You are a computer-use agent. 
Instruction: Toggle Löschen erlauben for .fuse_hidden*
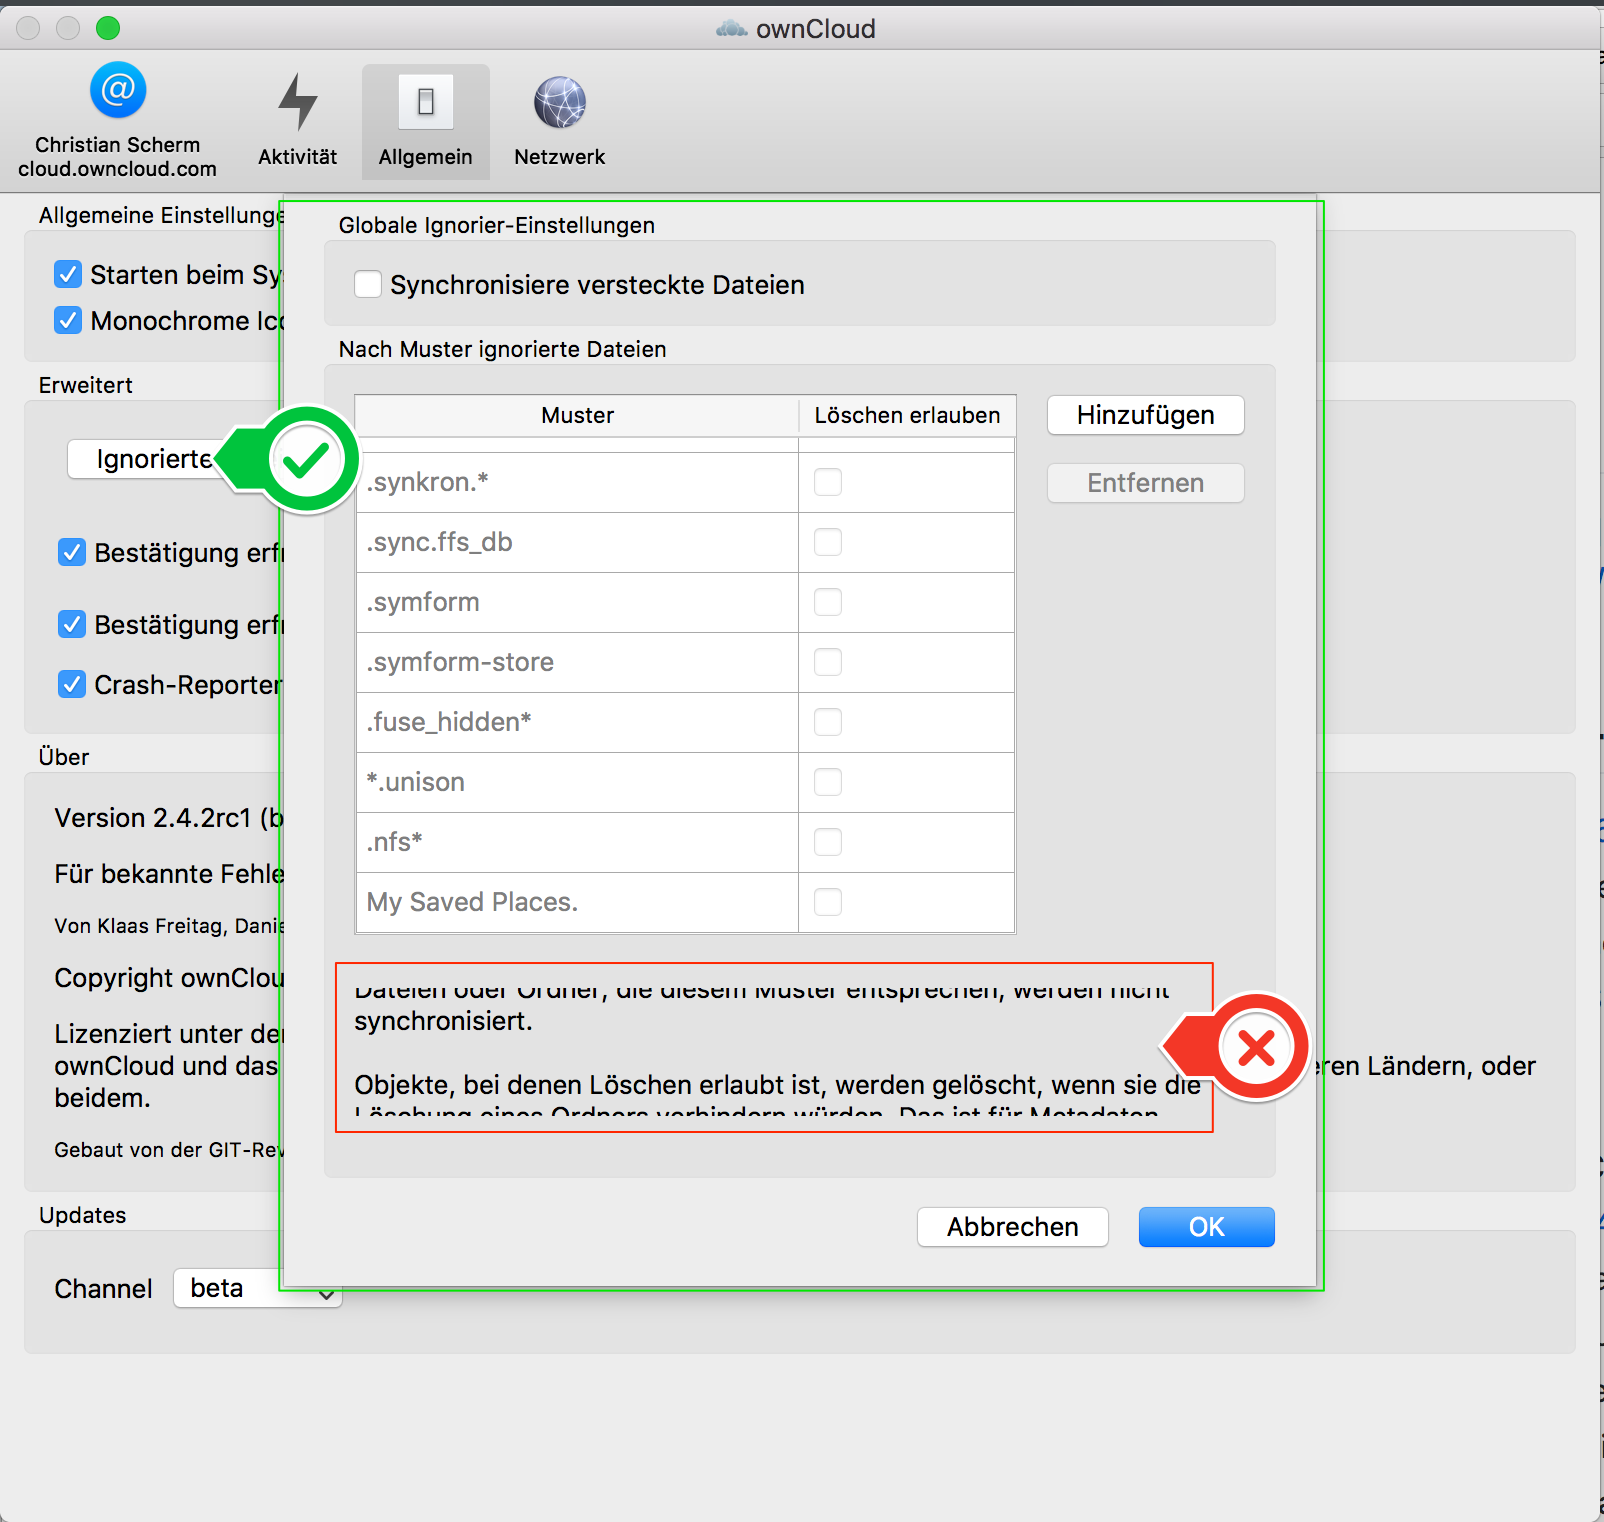827,722
